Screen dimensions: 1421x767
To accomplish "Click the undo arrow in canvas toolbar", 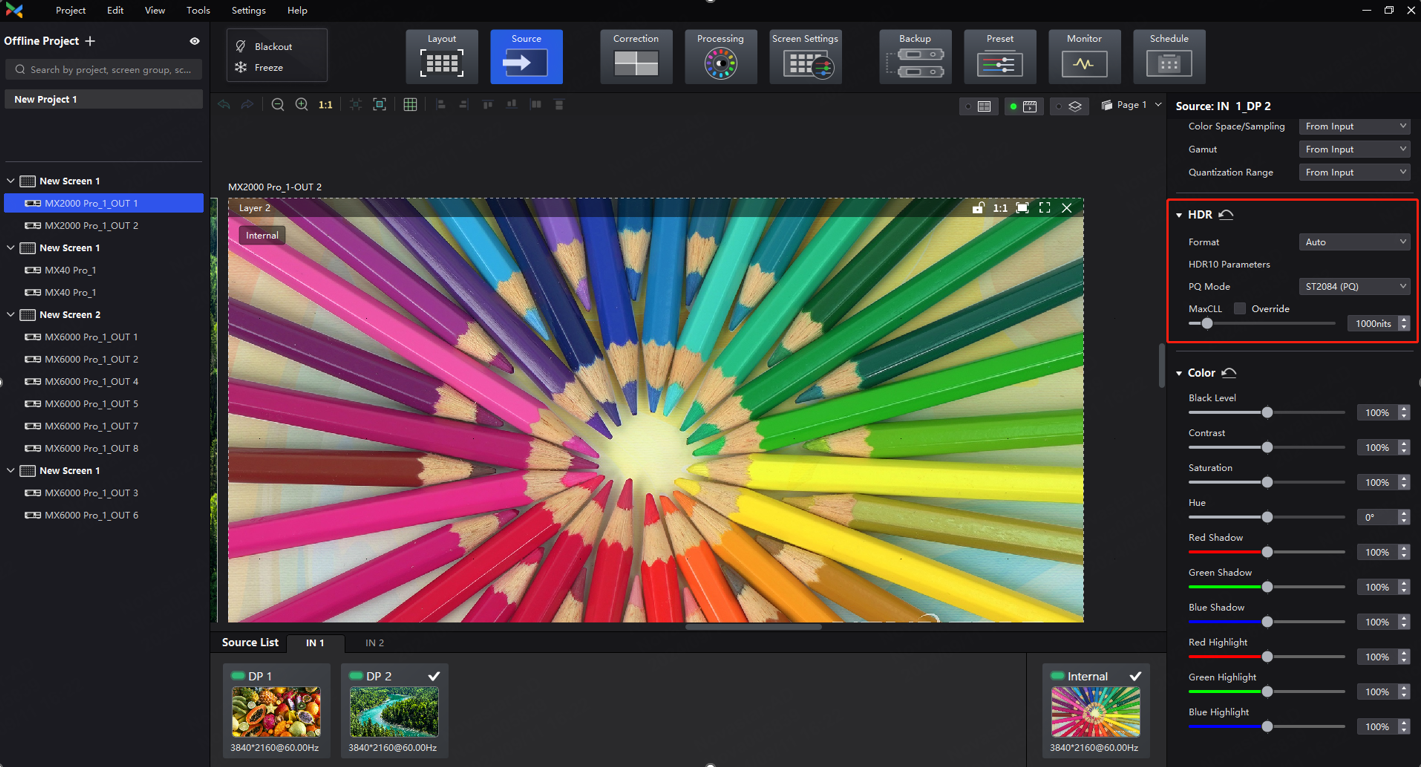I will tap(224, 105).
